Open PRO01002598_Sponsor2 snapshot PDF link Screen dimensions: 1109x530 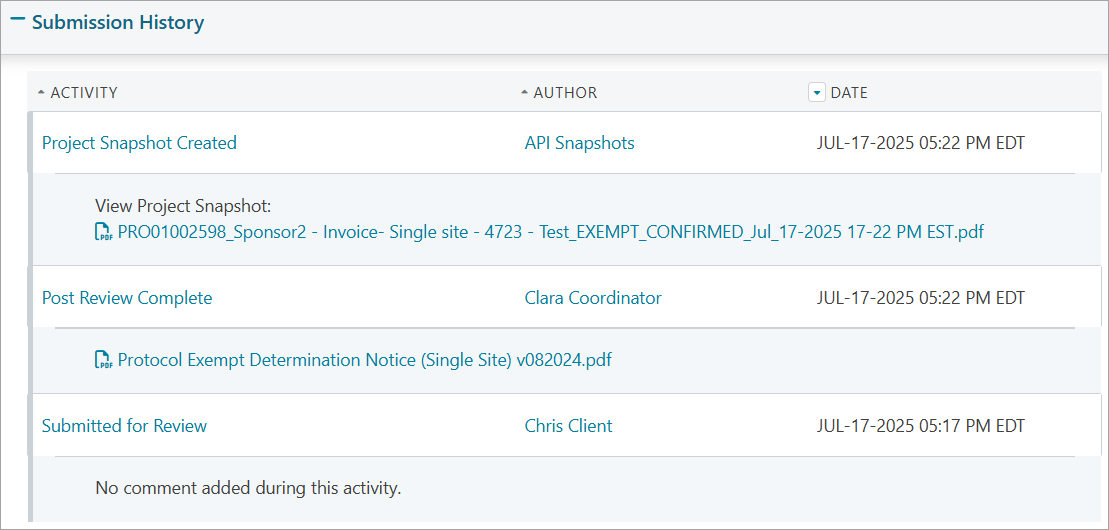551,231
